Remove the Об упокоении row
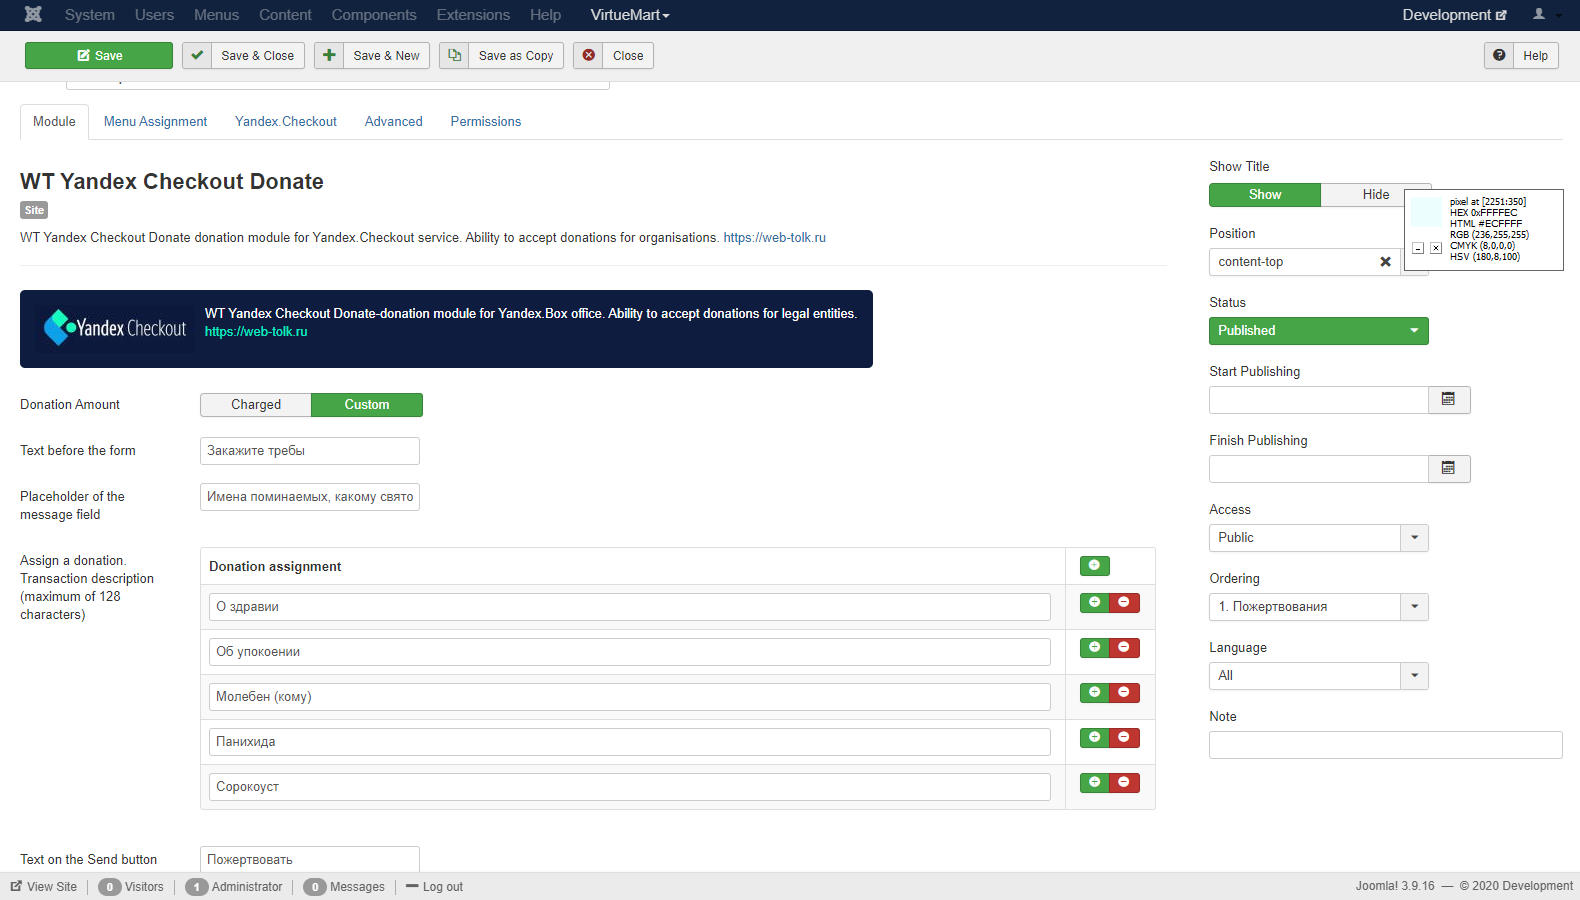Viewport: 1580px width, 900px height. (1124, 647)
